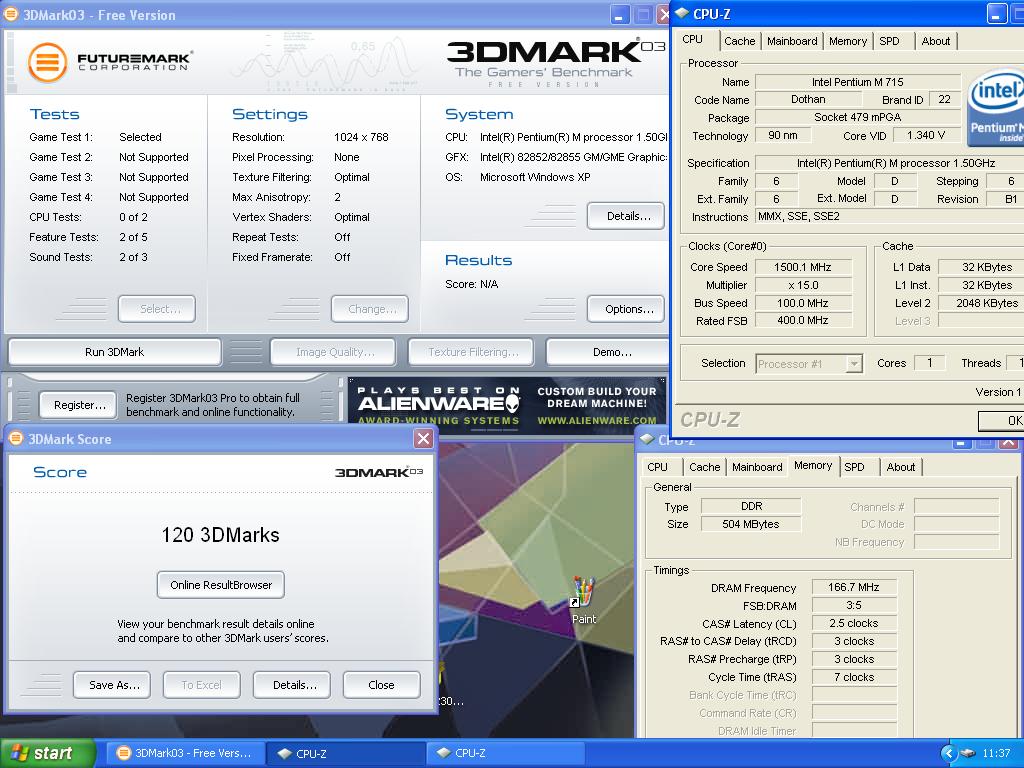This screenshot has height=768, width=1024.
Task: Click the Image Quality... button
Action: (333, 352)
